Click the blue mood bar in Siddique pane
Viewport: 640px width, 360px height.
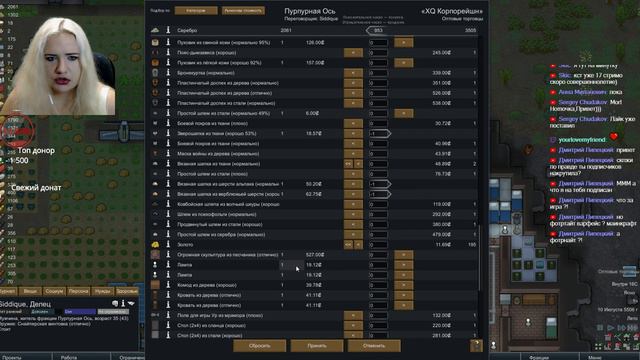click(x=80, y=311)
